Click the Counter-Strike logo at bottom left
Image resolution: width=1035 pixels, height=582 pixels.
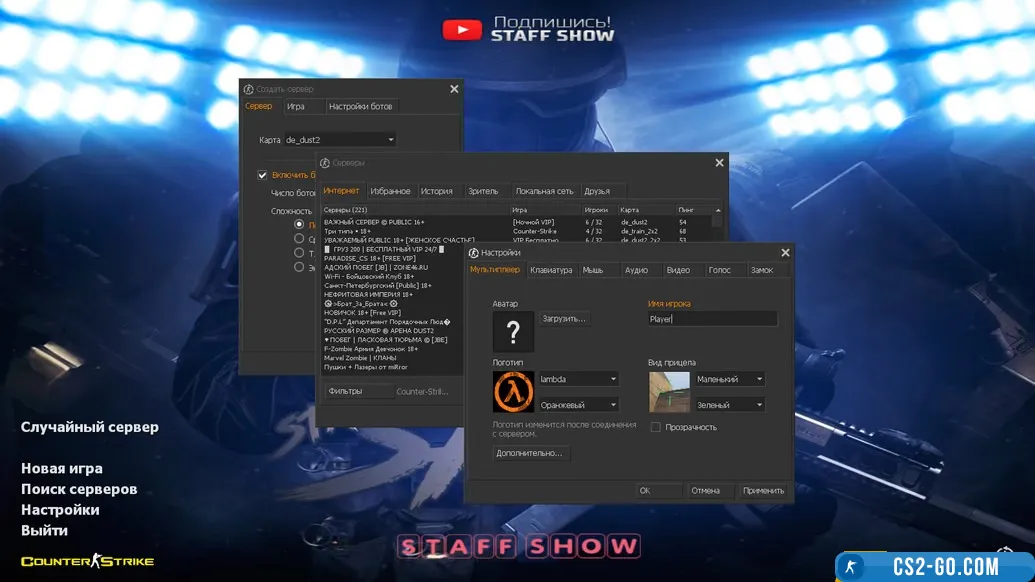click(88, 561)
